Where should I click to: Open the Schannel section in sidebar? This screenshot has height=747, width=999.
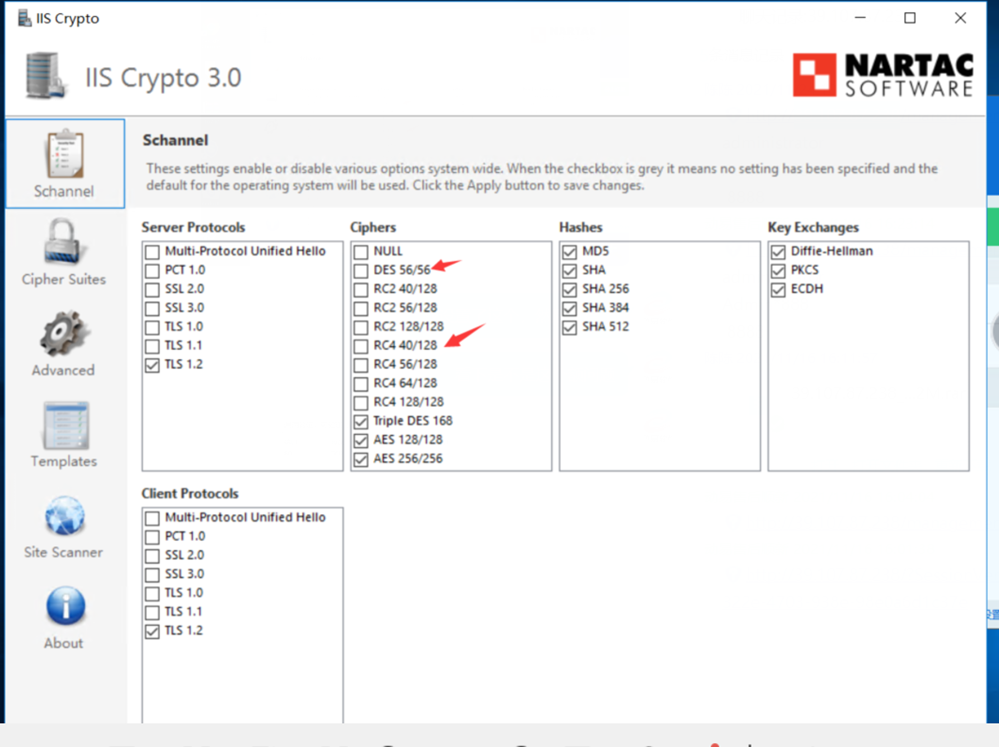click(x=64, y=163)
